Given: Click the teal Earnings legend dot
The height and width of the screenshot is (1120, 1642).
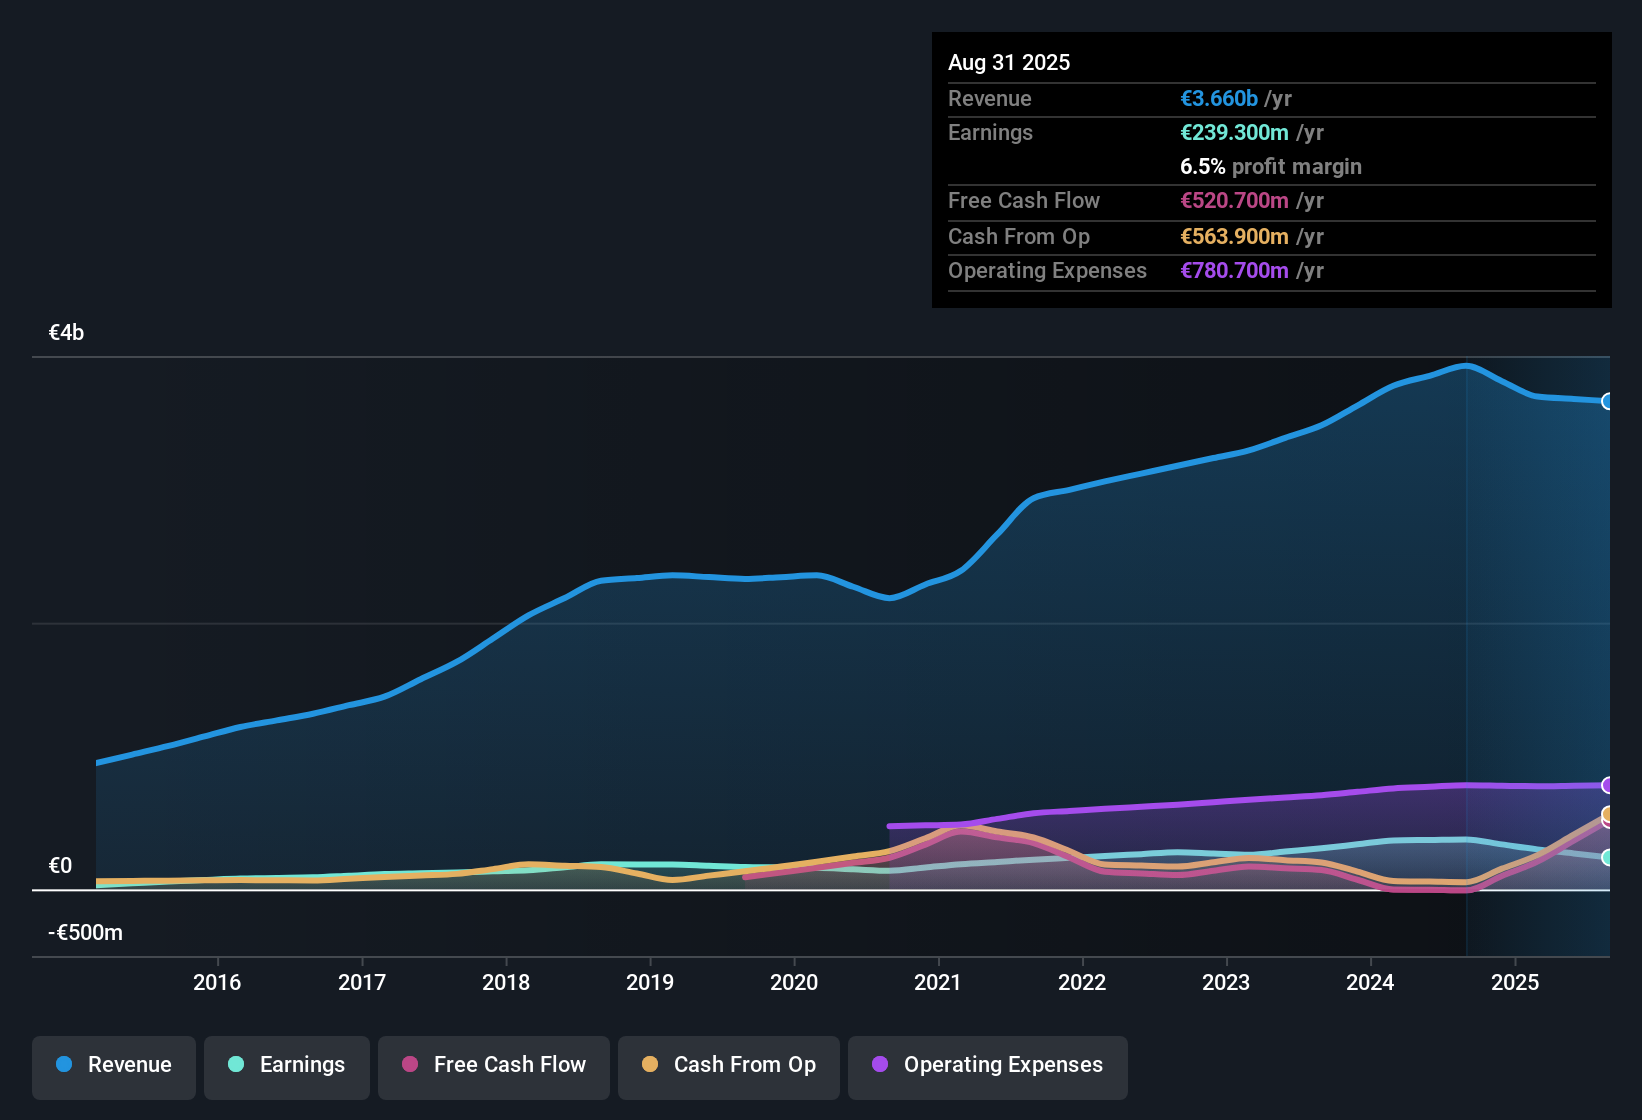Looking at the screenshot, I should 236,1065.
